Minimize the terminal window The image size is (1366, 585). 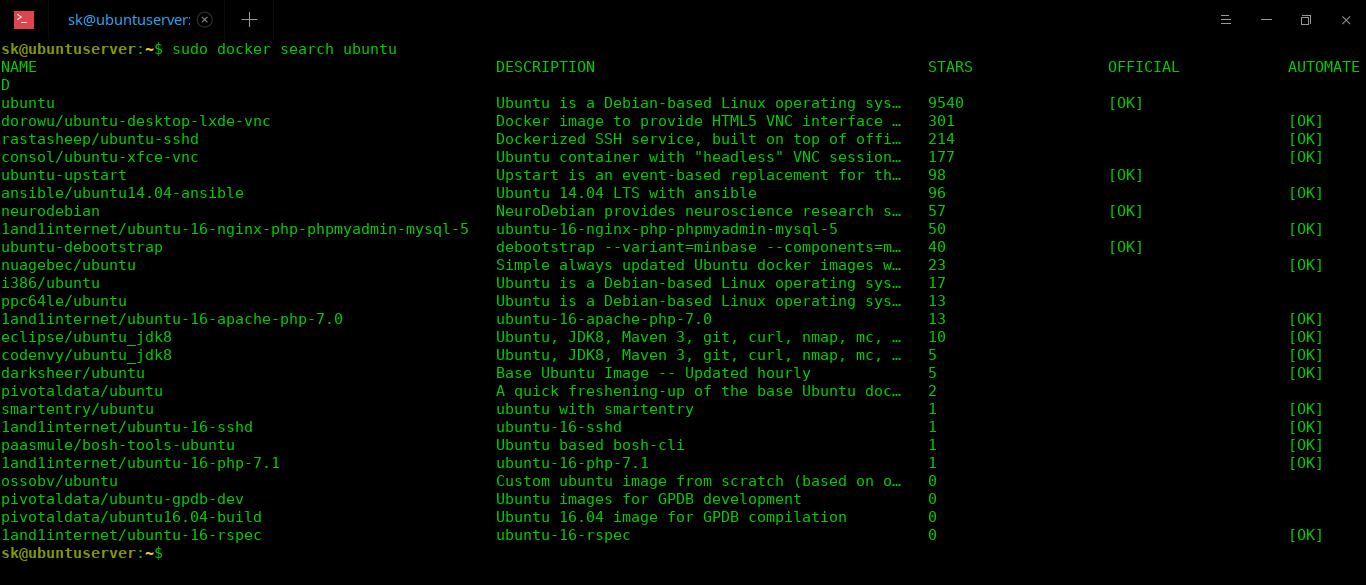click(1266, 20)
